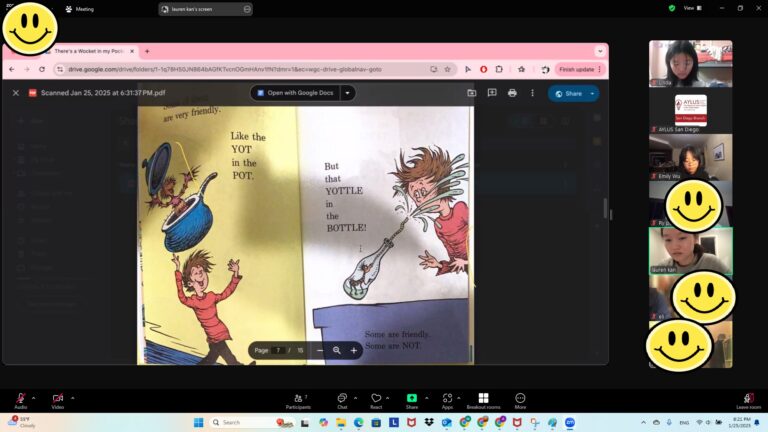Click Open with Google Docs
This screenshot has height=432, width=768.
(295, 93)
